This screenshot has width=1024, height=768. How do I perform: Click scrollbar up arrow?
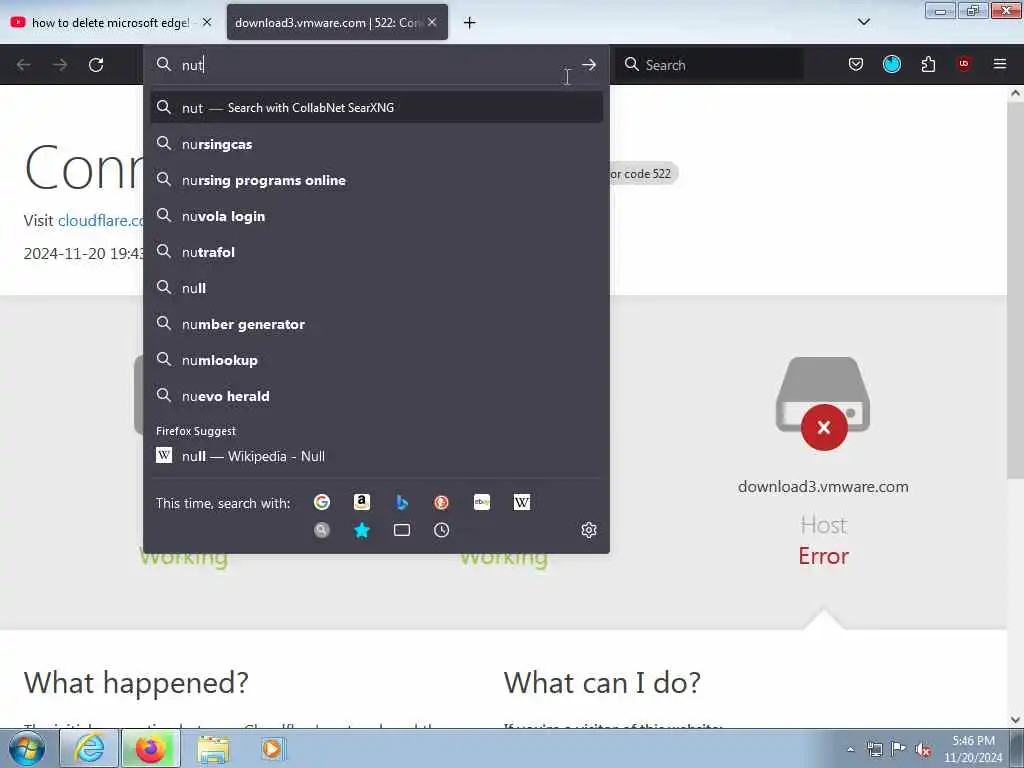click(x=1015, y=93)
